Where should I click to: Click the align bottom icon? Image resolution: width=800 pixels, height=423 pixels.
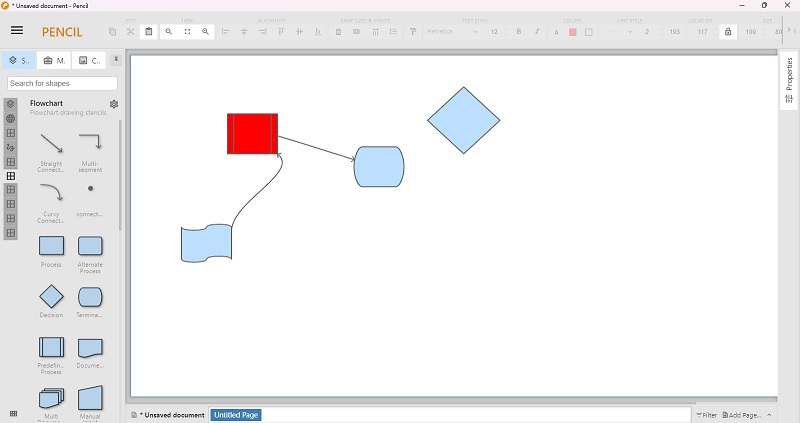pyautogui.click(x=318, y=32)
